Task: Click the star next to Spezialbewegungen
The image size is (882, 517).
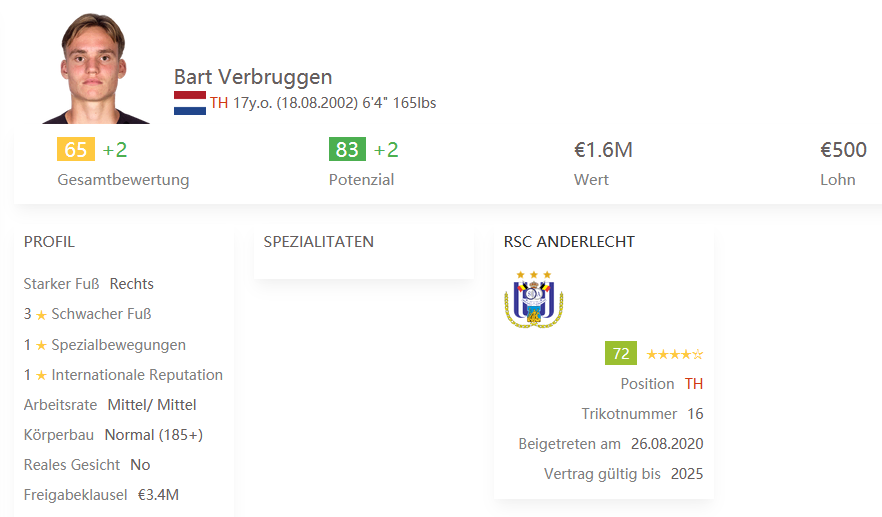Action: [x=41, y=345]
